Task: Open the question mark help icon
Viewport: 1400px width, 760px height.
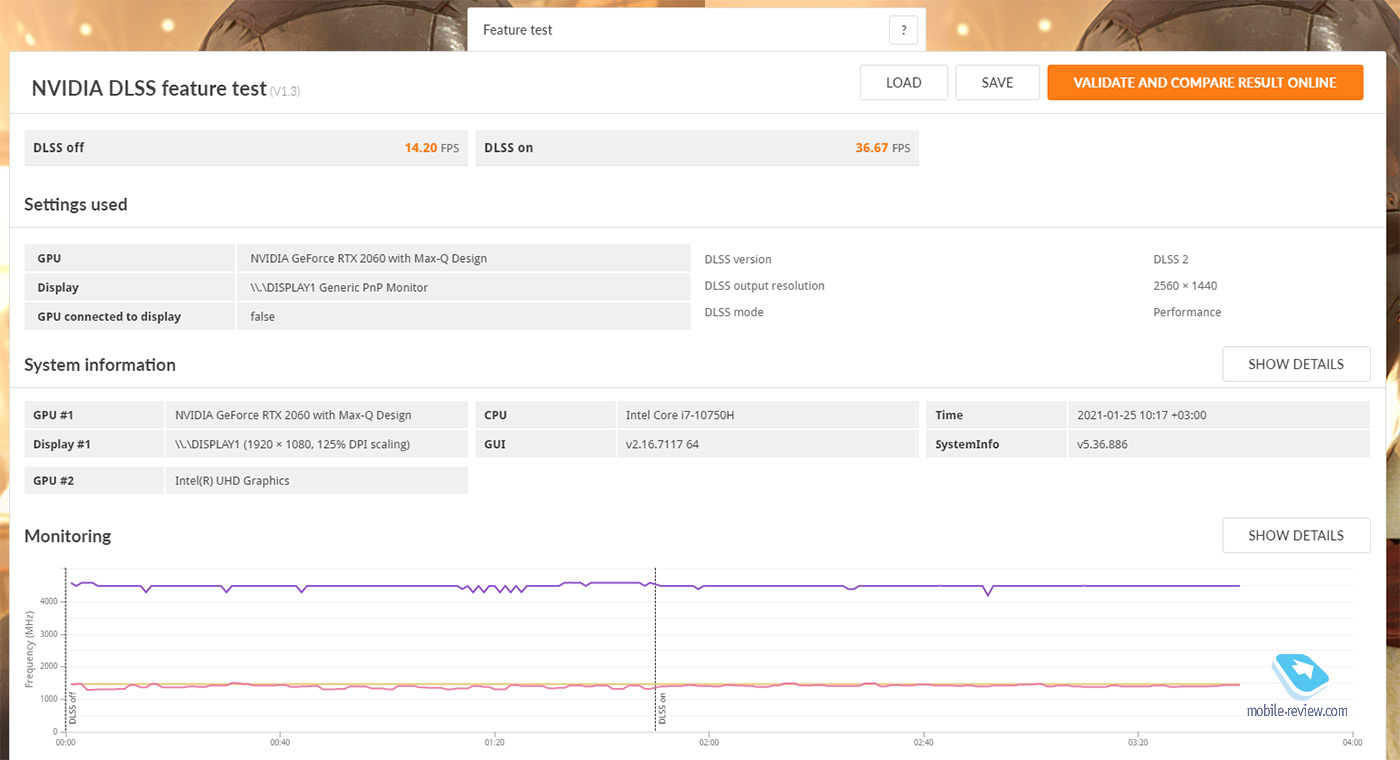Action: click(x=903, y=30)
